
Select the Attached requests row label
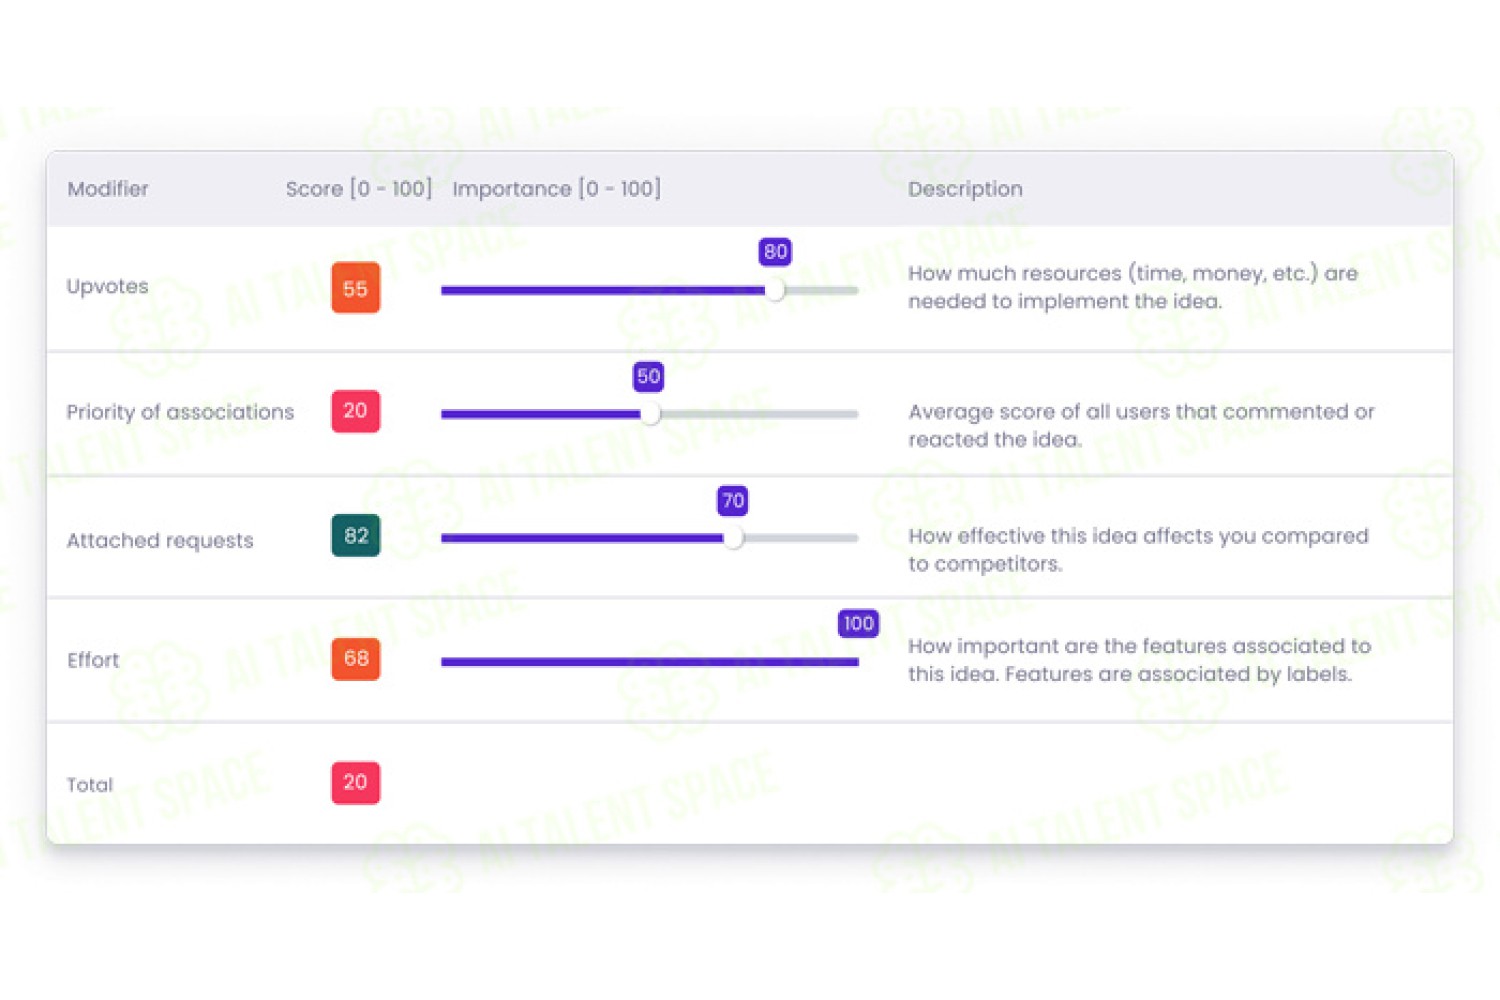[160, 541]
